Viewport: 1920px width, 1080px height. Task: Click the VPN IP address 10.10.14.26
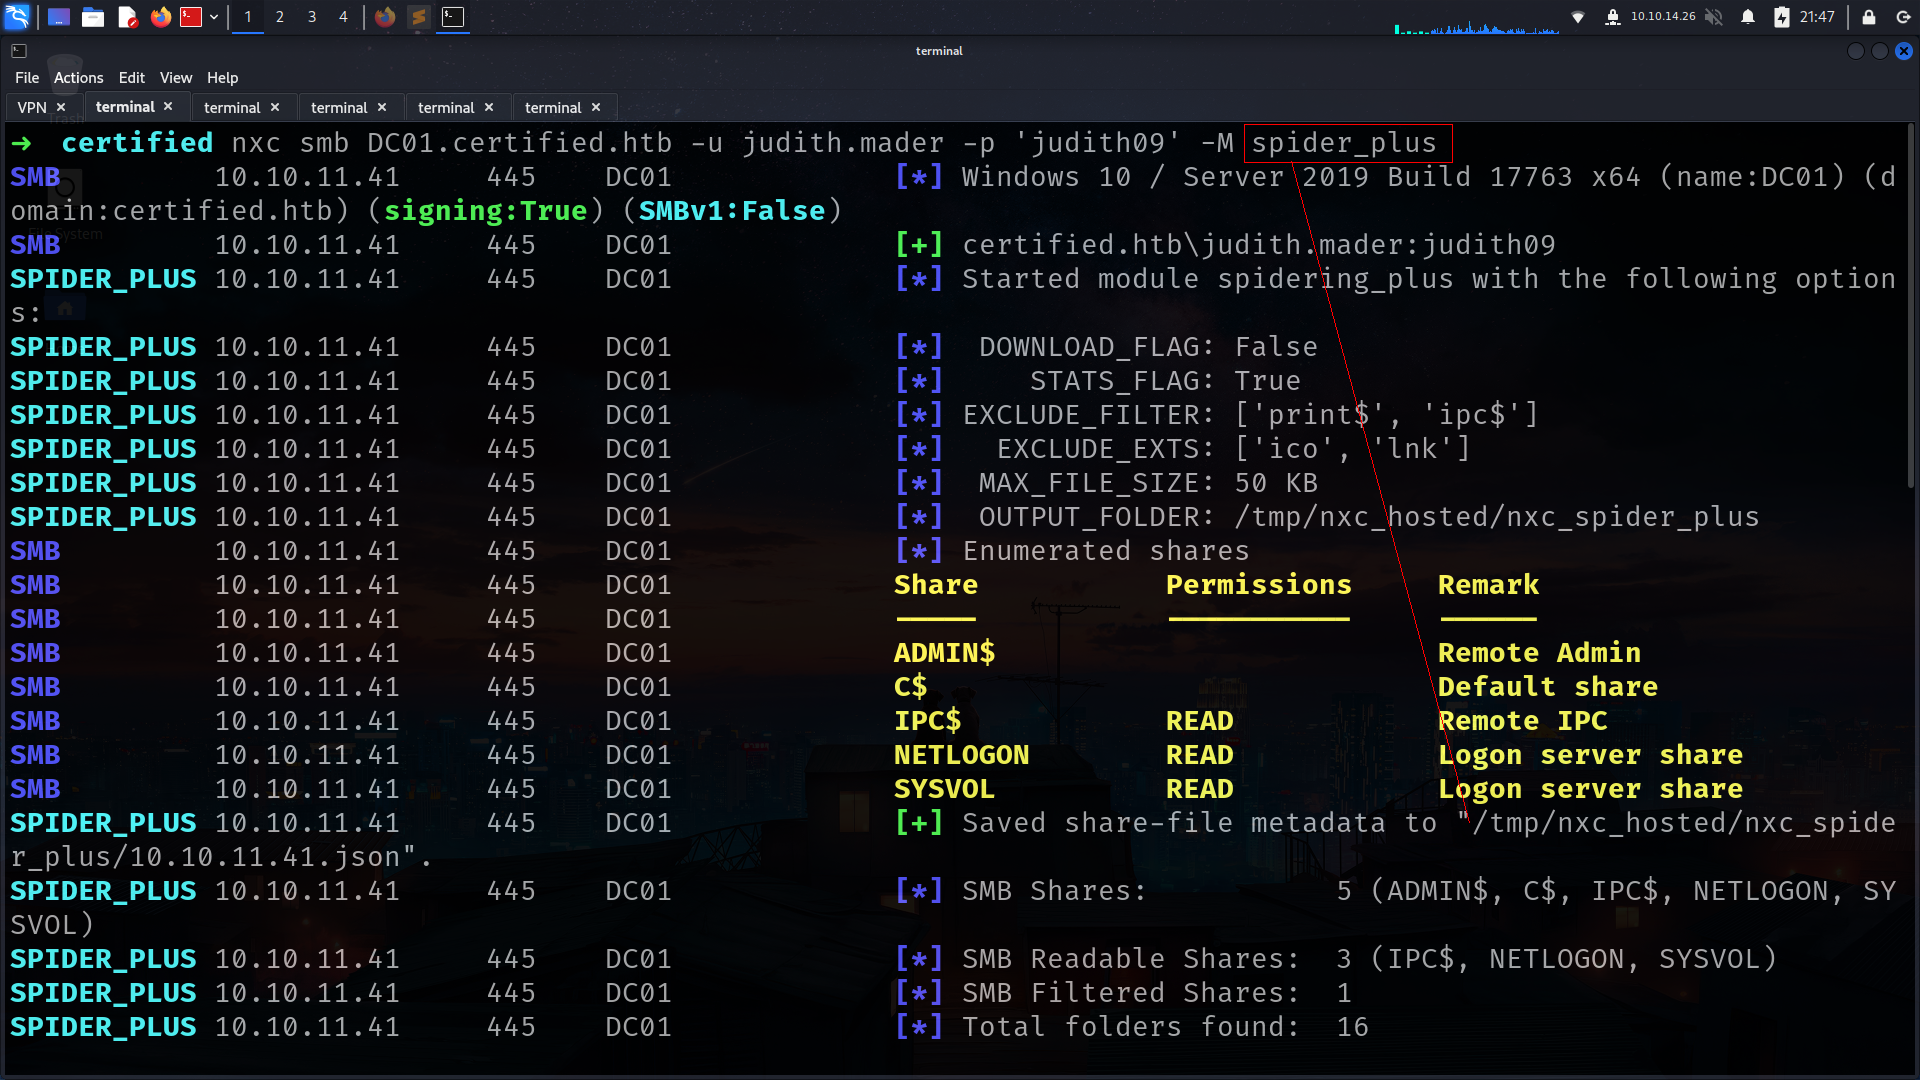[x=1663, y=17]
